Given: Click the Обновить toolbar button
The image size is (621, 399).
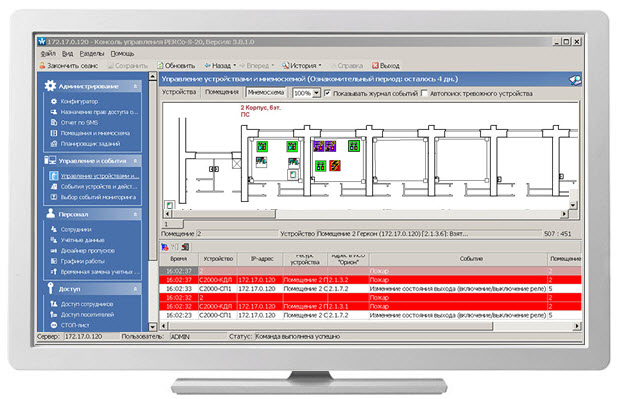Looking at the screenshot, I should pos(176,65).
